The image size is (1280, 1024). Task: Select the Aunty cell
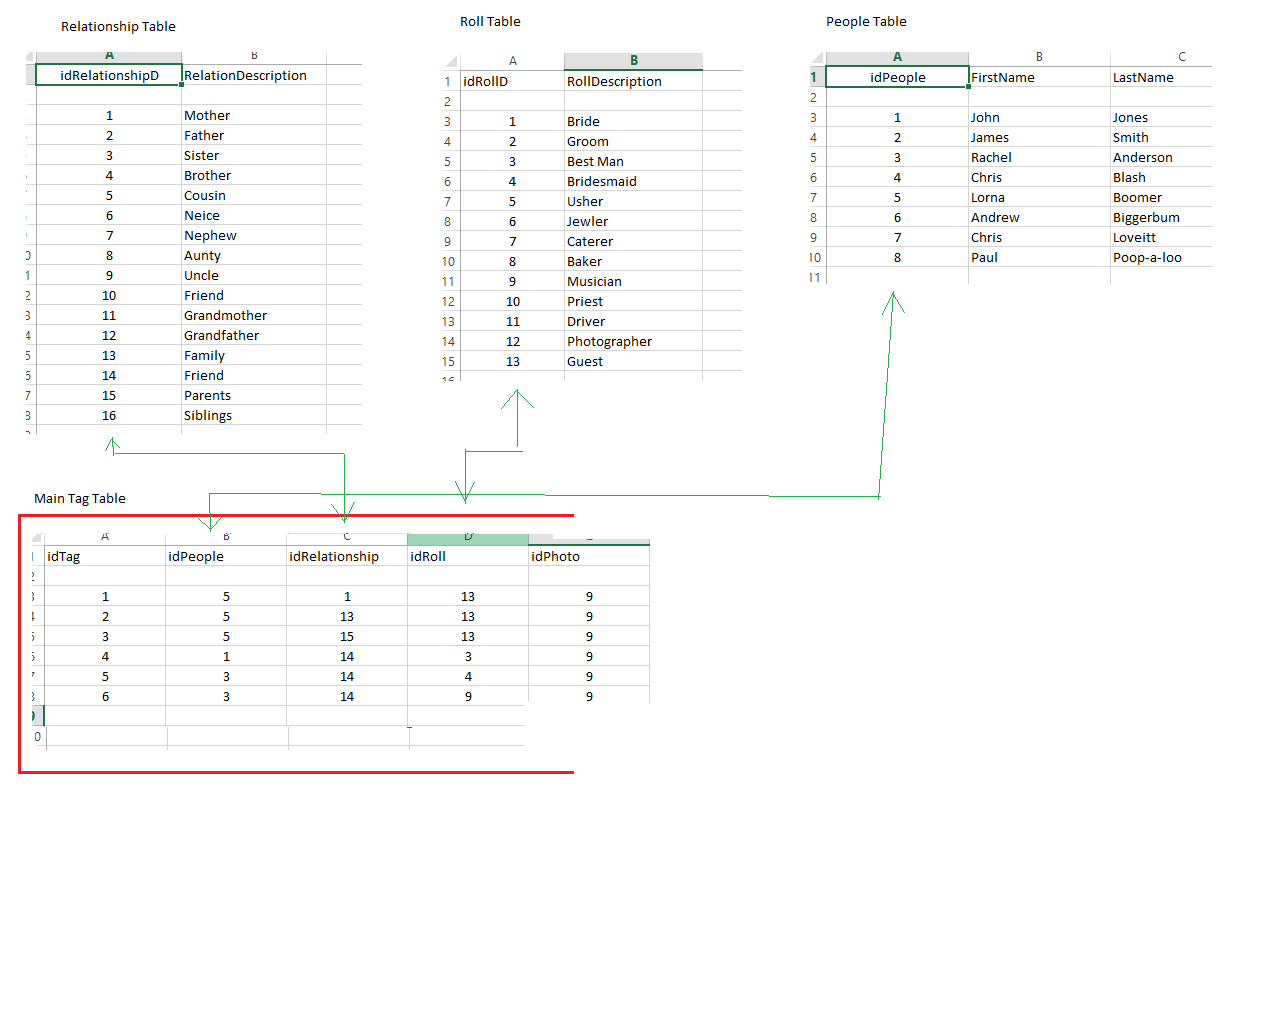pyautogui.click(x=254, y=255)
